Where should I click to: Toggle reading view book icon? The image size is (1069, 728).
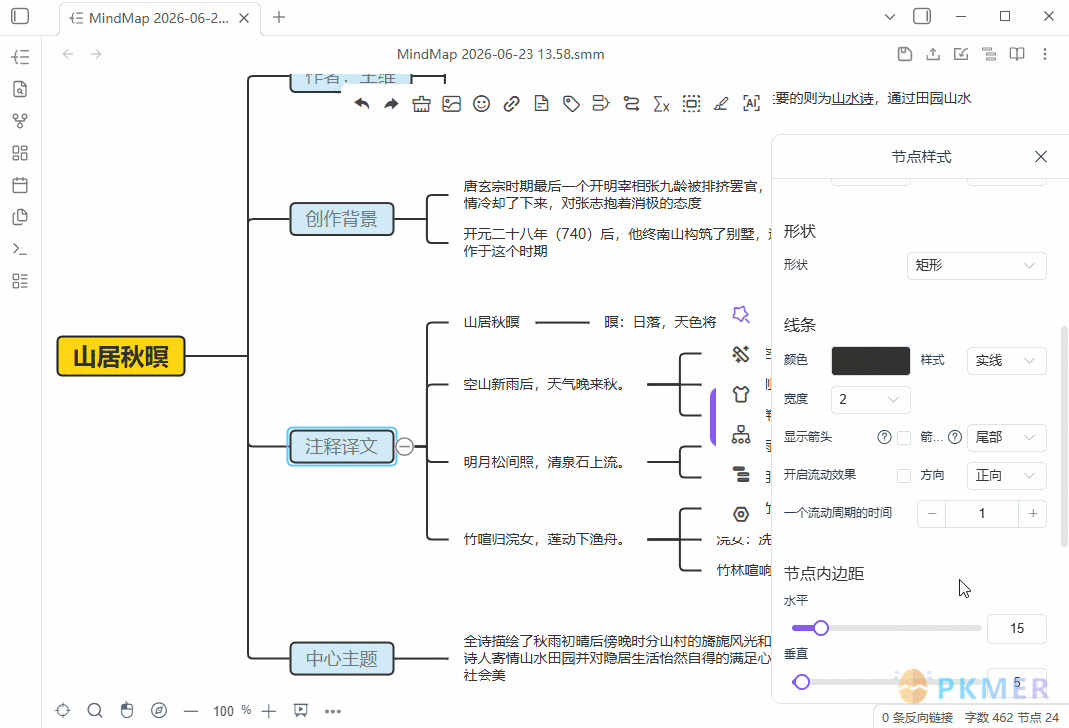1017,54
